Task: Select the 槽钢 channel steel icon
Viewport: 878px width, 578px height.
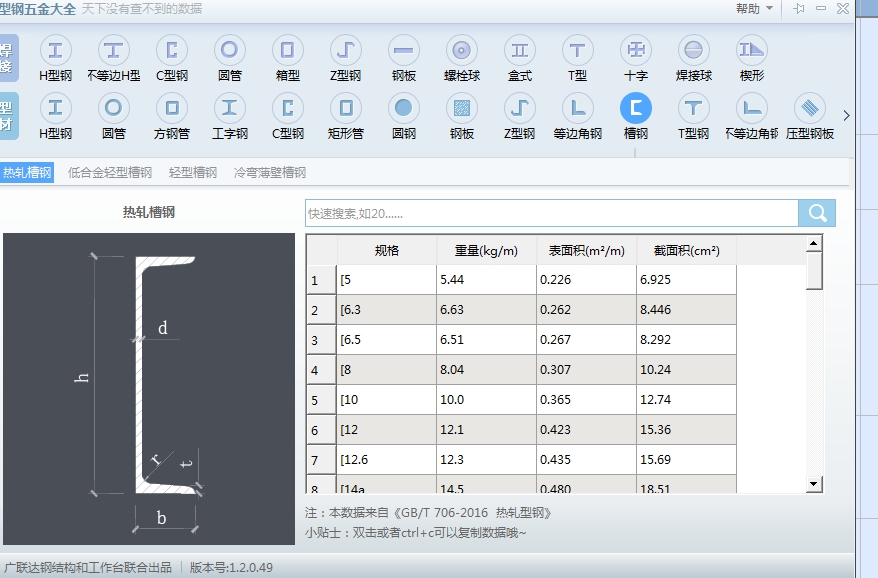Action: coord(636,108)
